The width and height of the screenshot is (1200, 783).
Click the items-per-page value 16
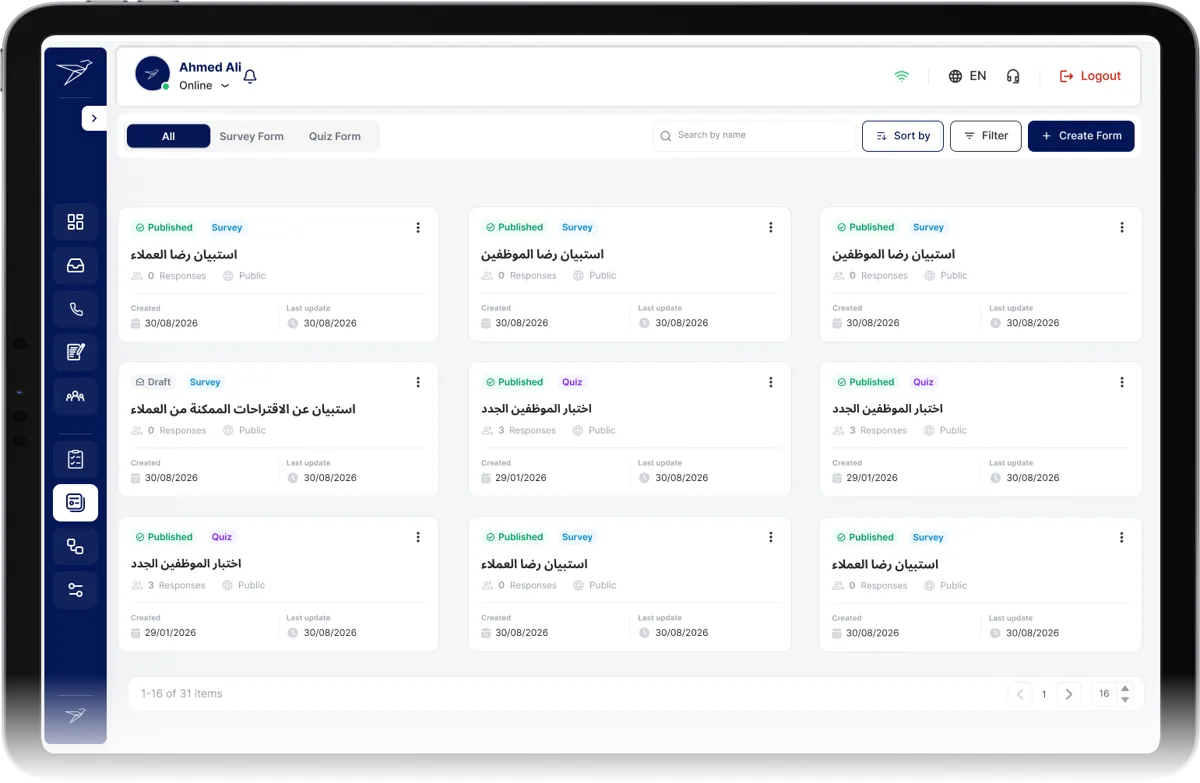click(x=1104, y=694)
